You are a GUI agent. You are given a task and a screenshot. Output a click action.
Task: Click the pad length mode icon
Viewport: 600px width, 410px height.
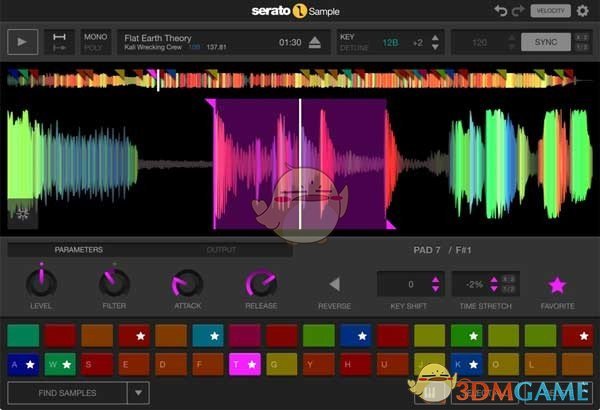[59, 42]
